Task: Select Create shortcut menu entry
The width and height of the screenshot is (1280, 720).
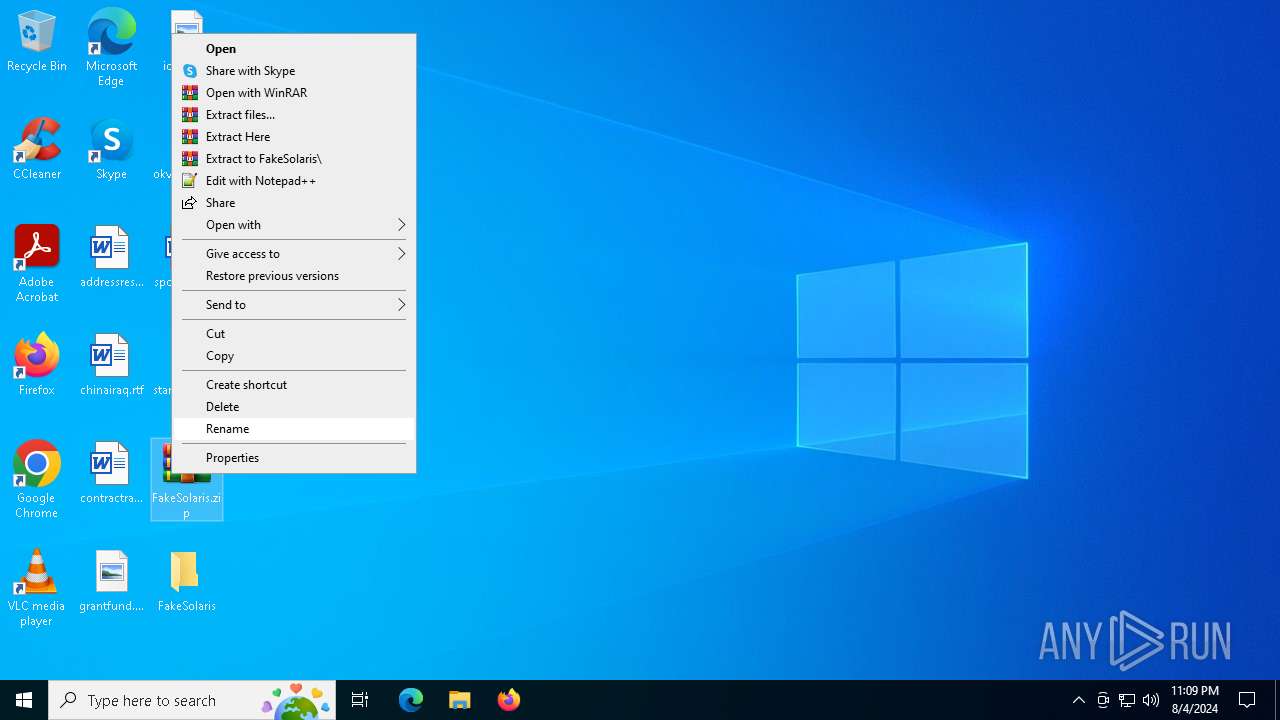Action: click(x=294, y=385)
